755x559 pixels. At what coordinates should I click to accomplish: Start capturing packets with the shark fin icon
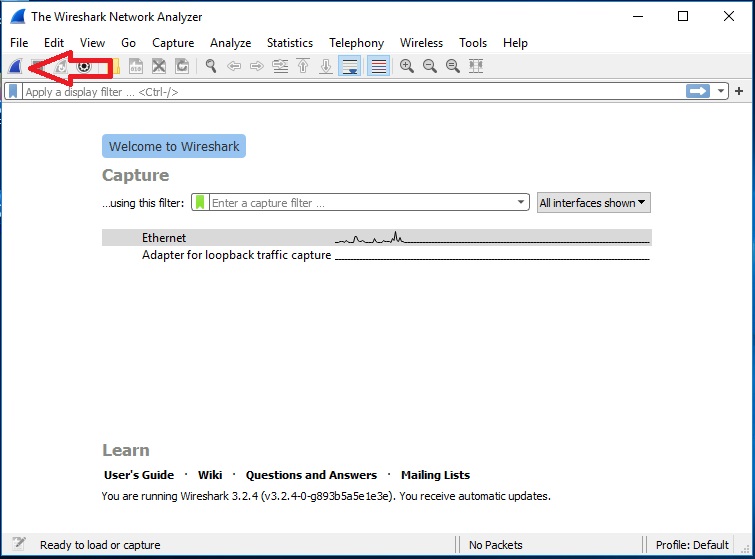coord(15,66)
